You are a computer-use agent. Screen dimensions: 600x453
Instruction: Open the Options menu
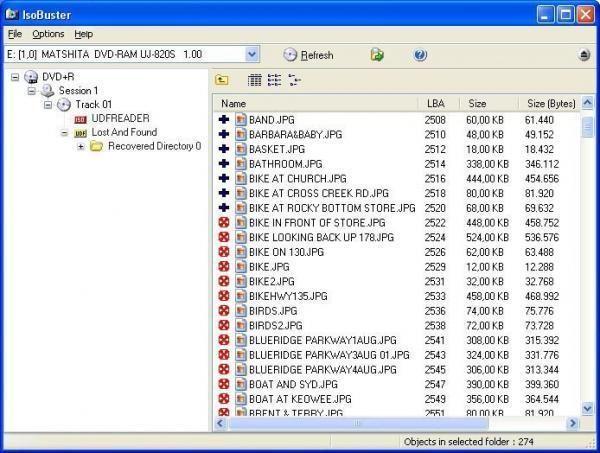point(48,34)
